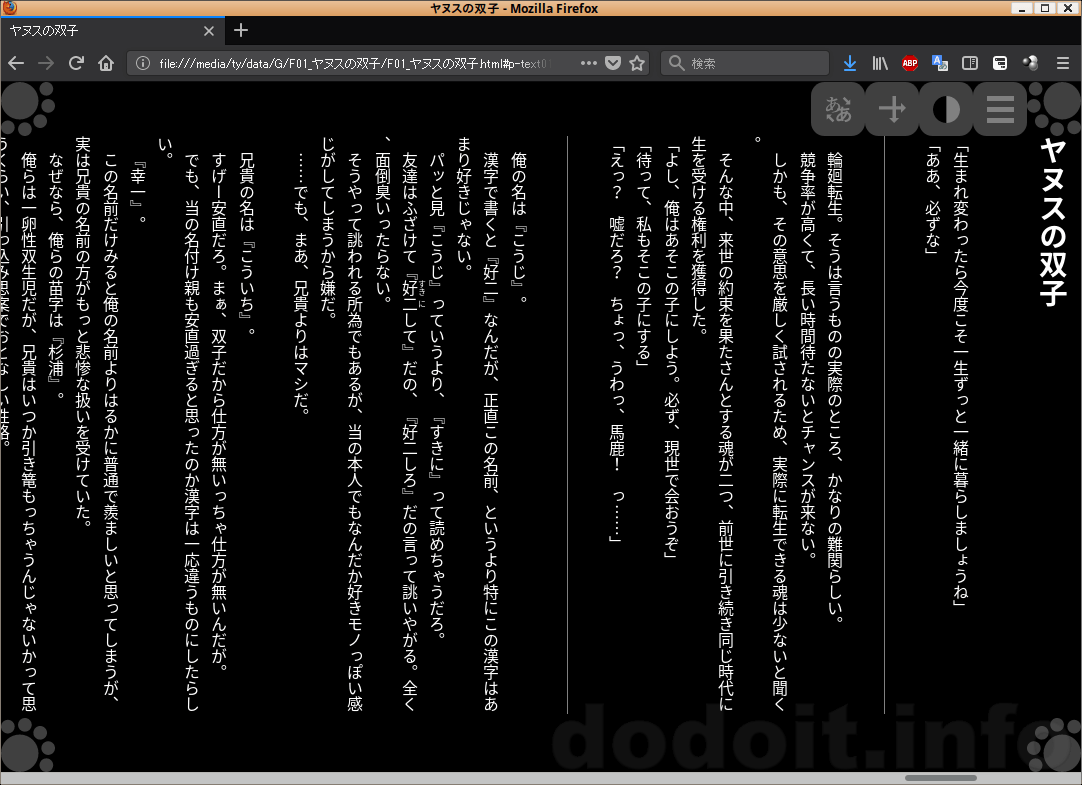Click the line starting 「待って、私もそこの子にする」
The width and height of the screenshot is (1082, 785).
coord(643,257)
